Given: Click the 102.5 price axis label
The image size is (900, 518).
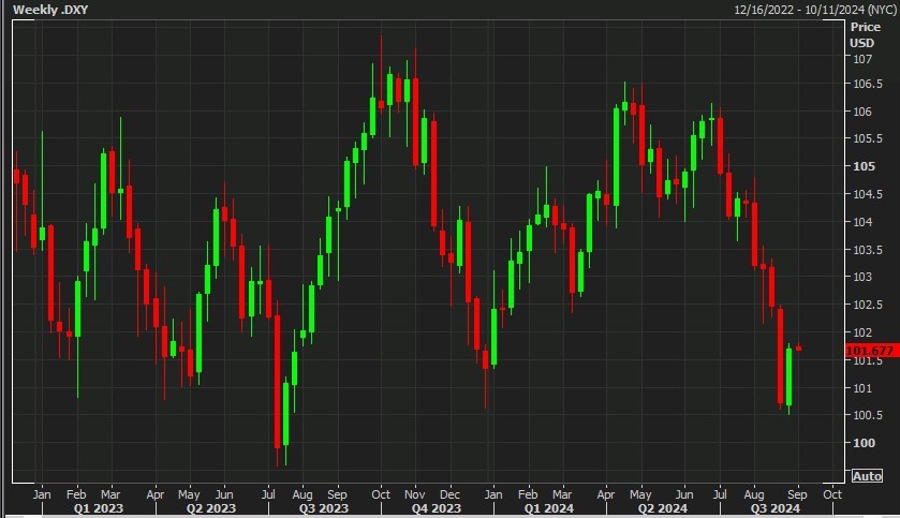Looking at the screenshot, I should pos(867,304).
